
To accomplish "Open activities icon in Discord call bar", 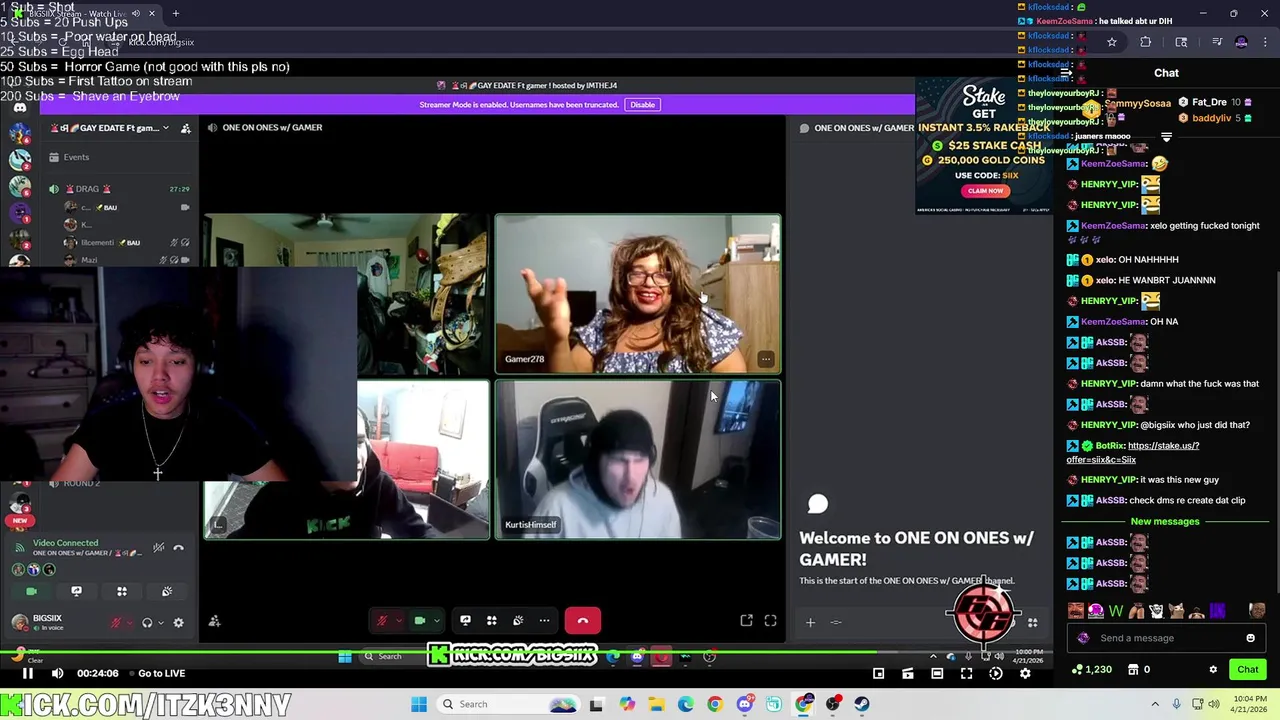I will pyautogui.click(x=491, y=621).
